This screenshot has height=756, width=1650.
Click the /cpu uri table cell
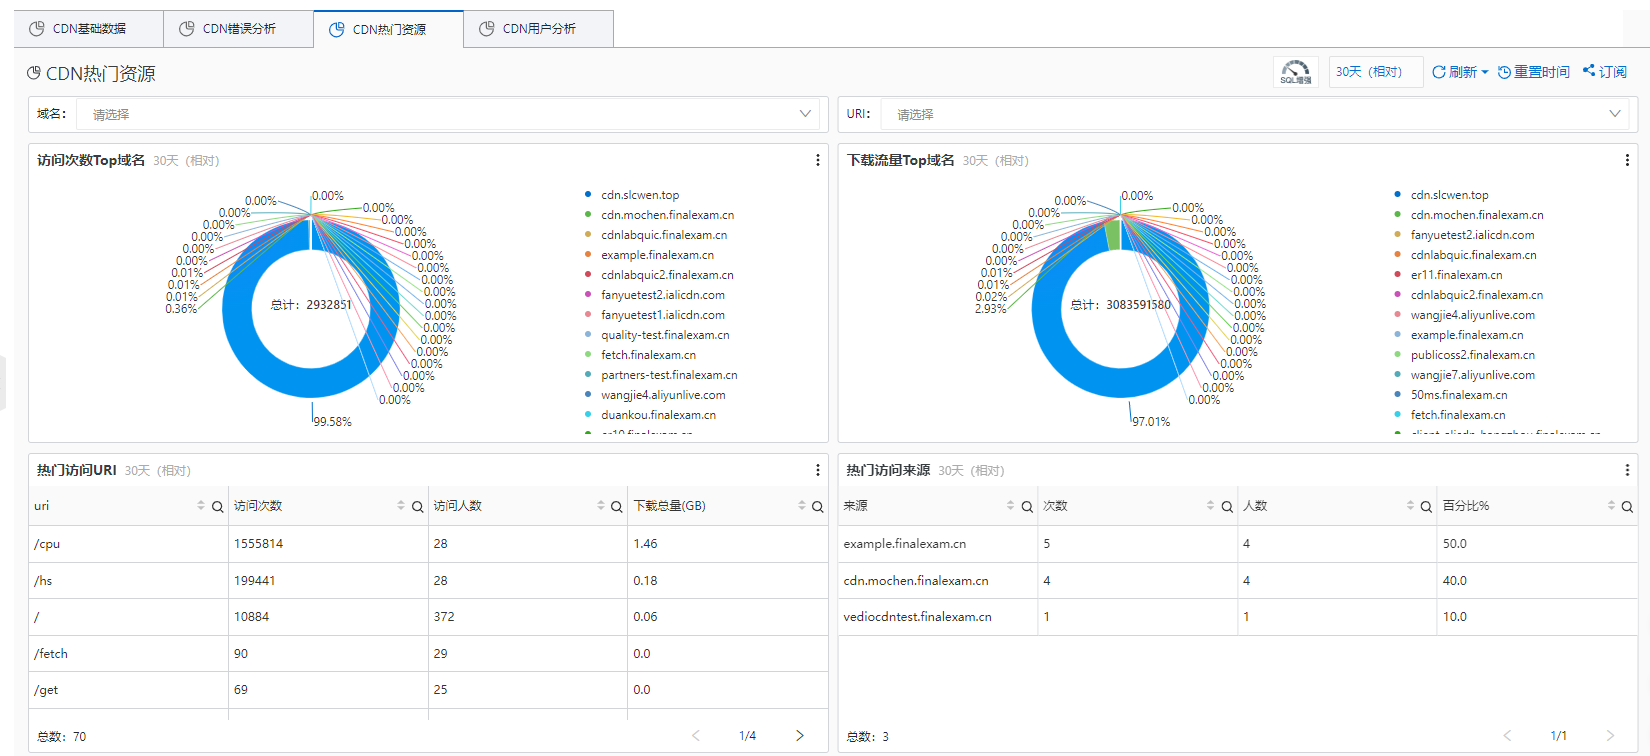coord(129,544)
